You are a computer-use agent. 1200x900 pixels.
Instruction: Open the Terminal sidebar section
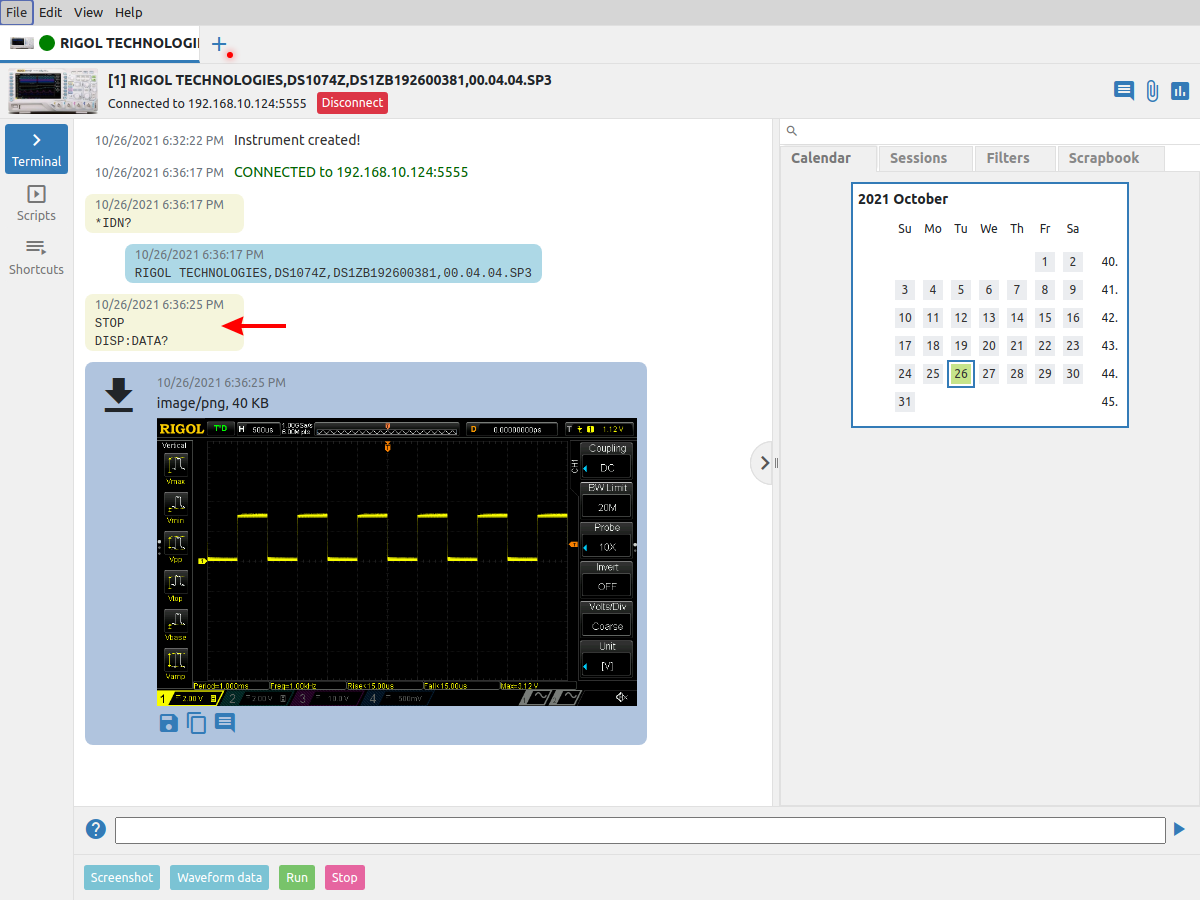36,149
